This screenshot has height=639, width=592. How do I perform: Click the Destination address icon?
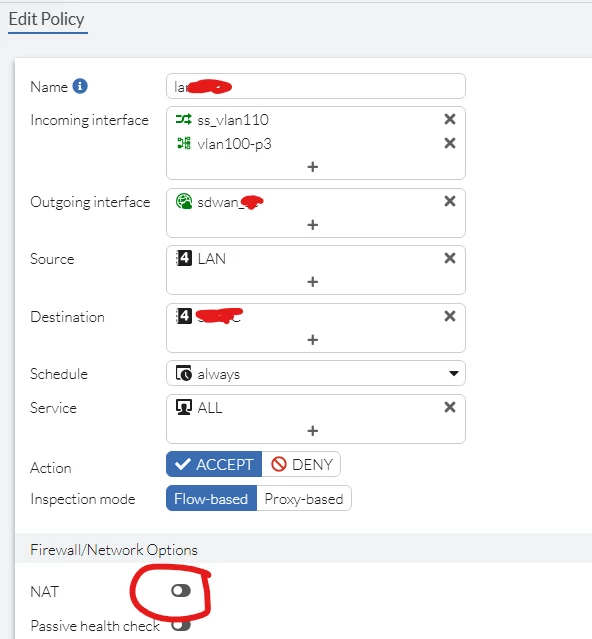coord(184,316)
